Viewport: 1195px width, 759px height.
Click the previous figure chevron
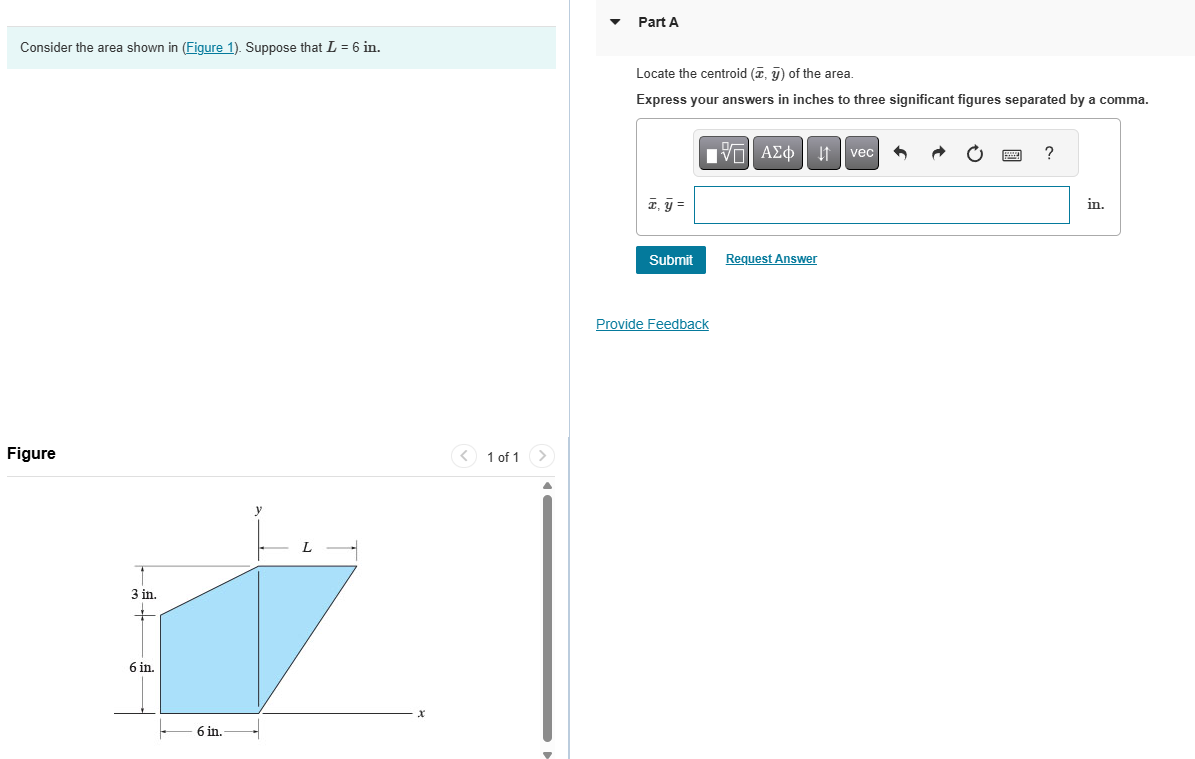[x=463, y=456]
